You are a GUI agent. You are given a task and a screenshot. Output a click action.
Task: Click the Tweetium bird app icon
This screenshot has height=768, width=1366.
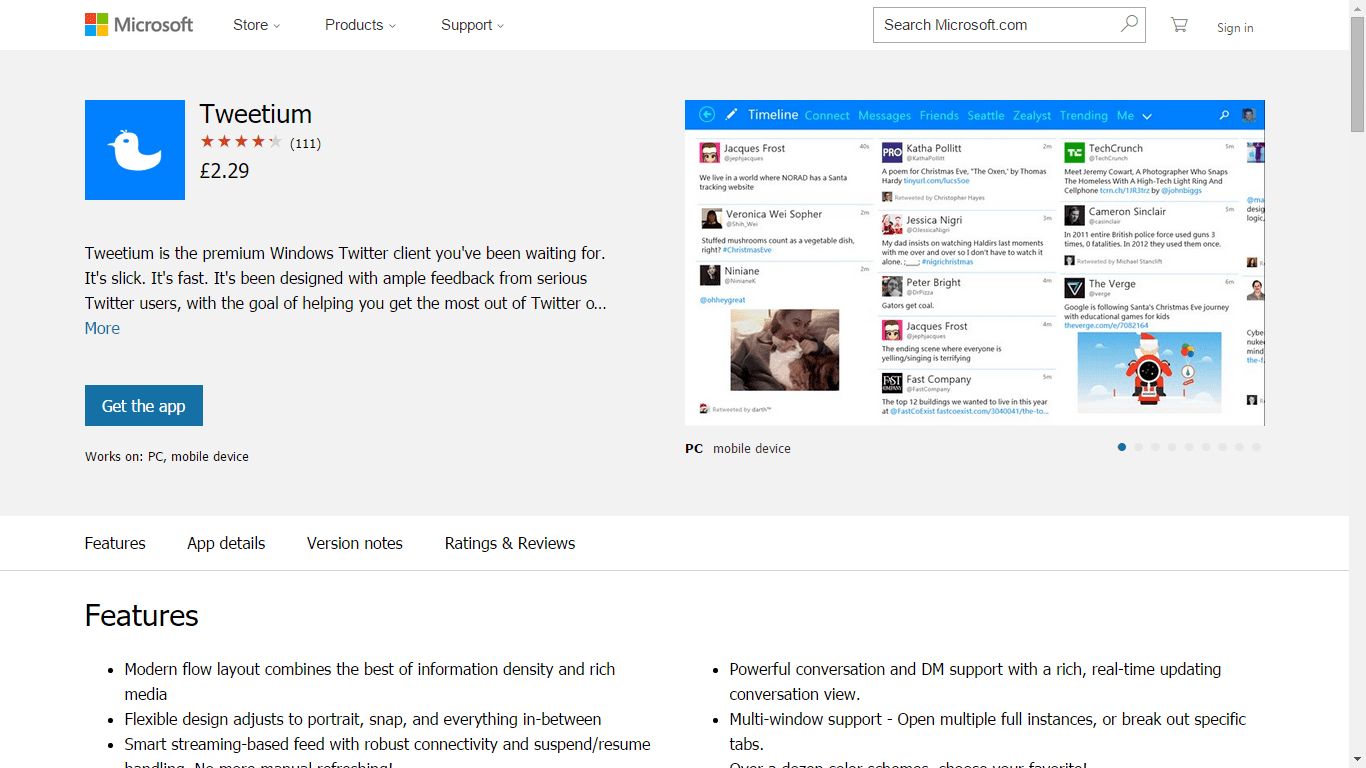pos(135,150)
